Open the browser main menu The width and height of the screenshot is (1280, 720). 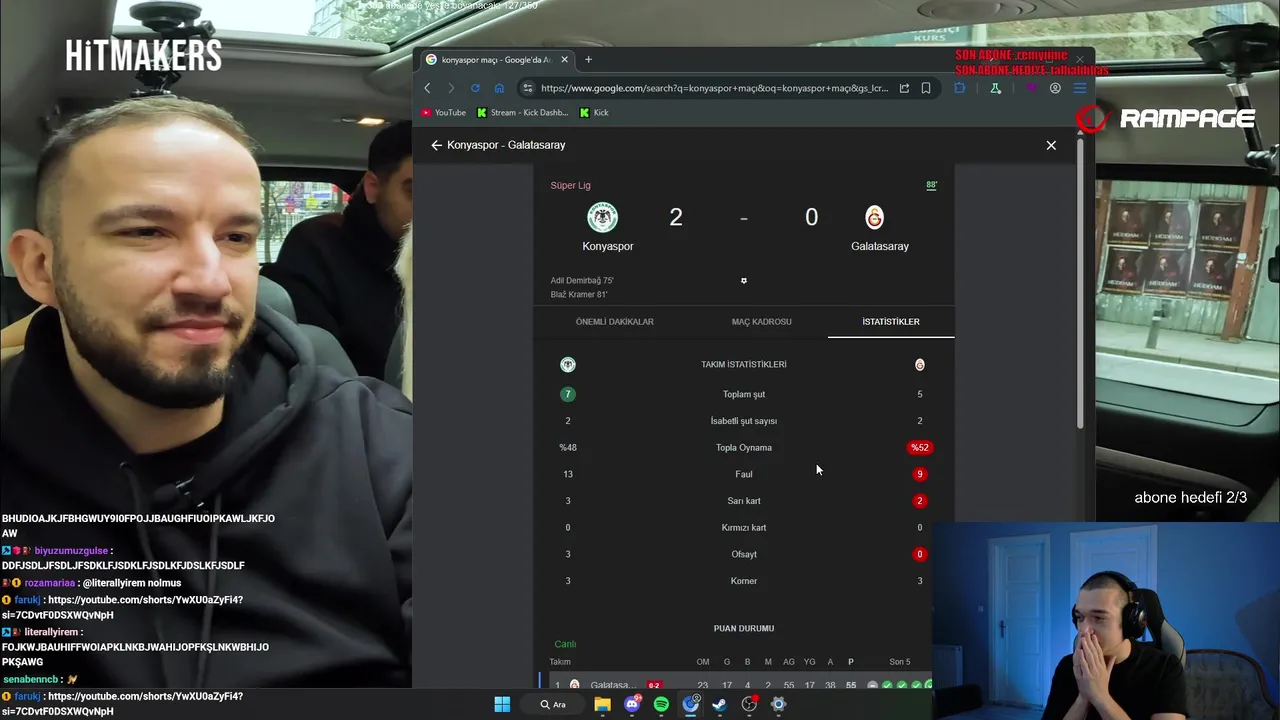pos(1080,88)
